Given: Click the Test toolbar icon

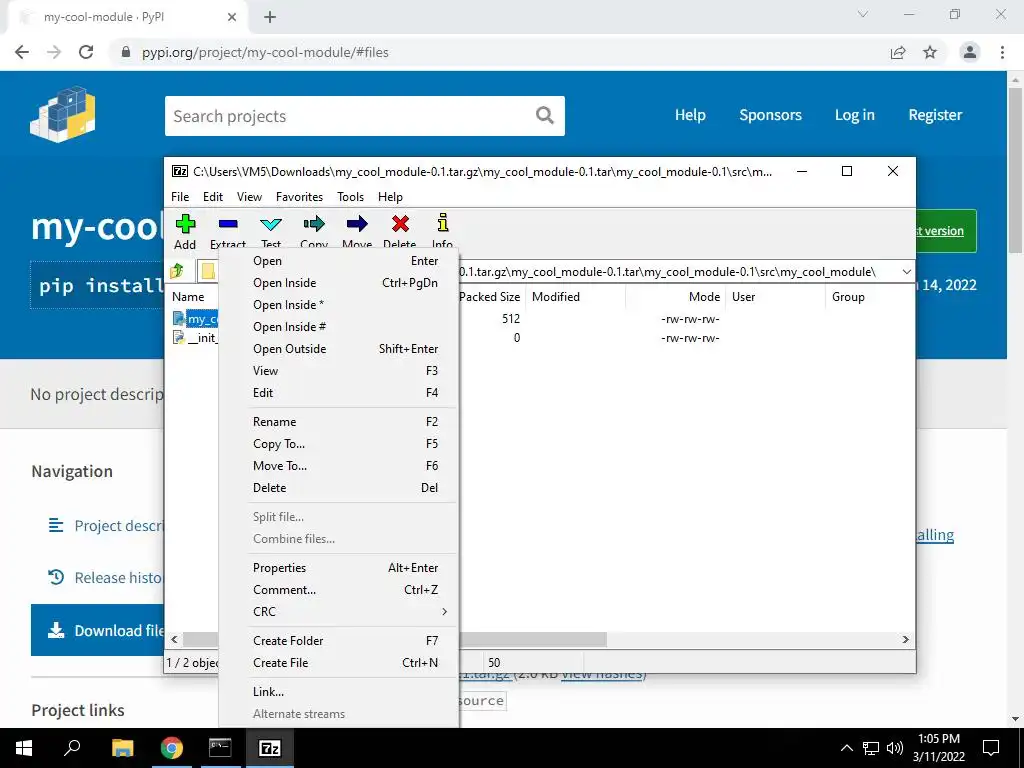Looking at the screenshot, I should [x=271, y=225].
